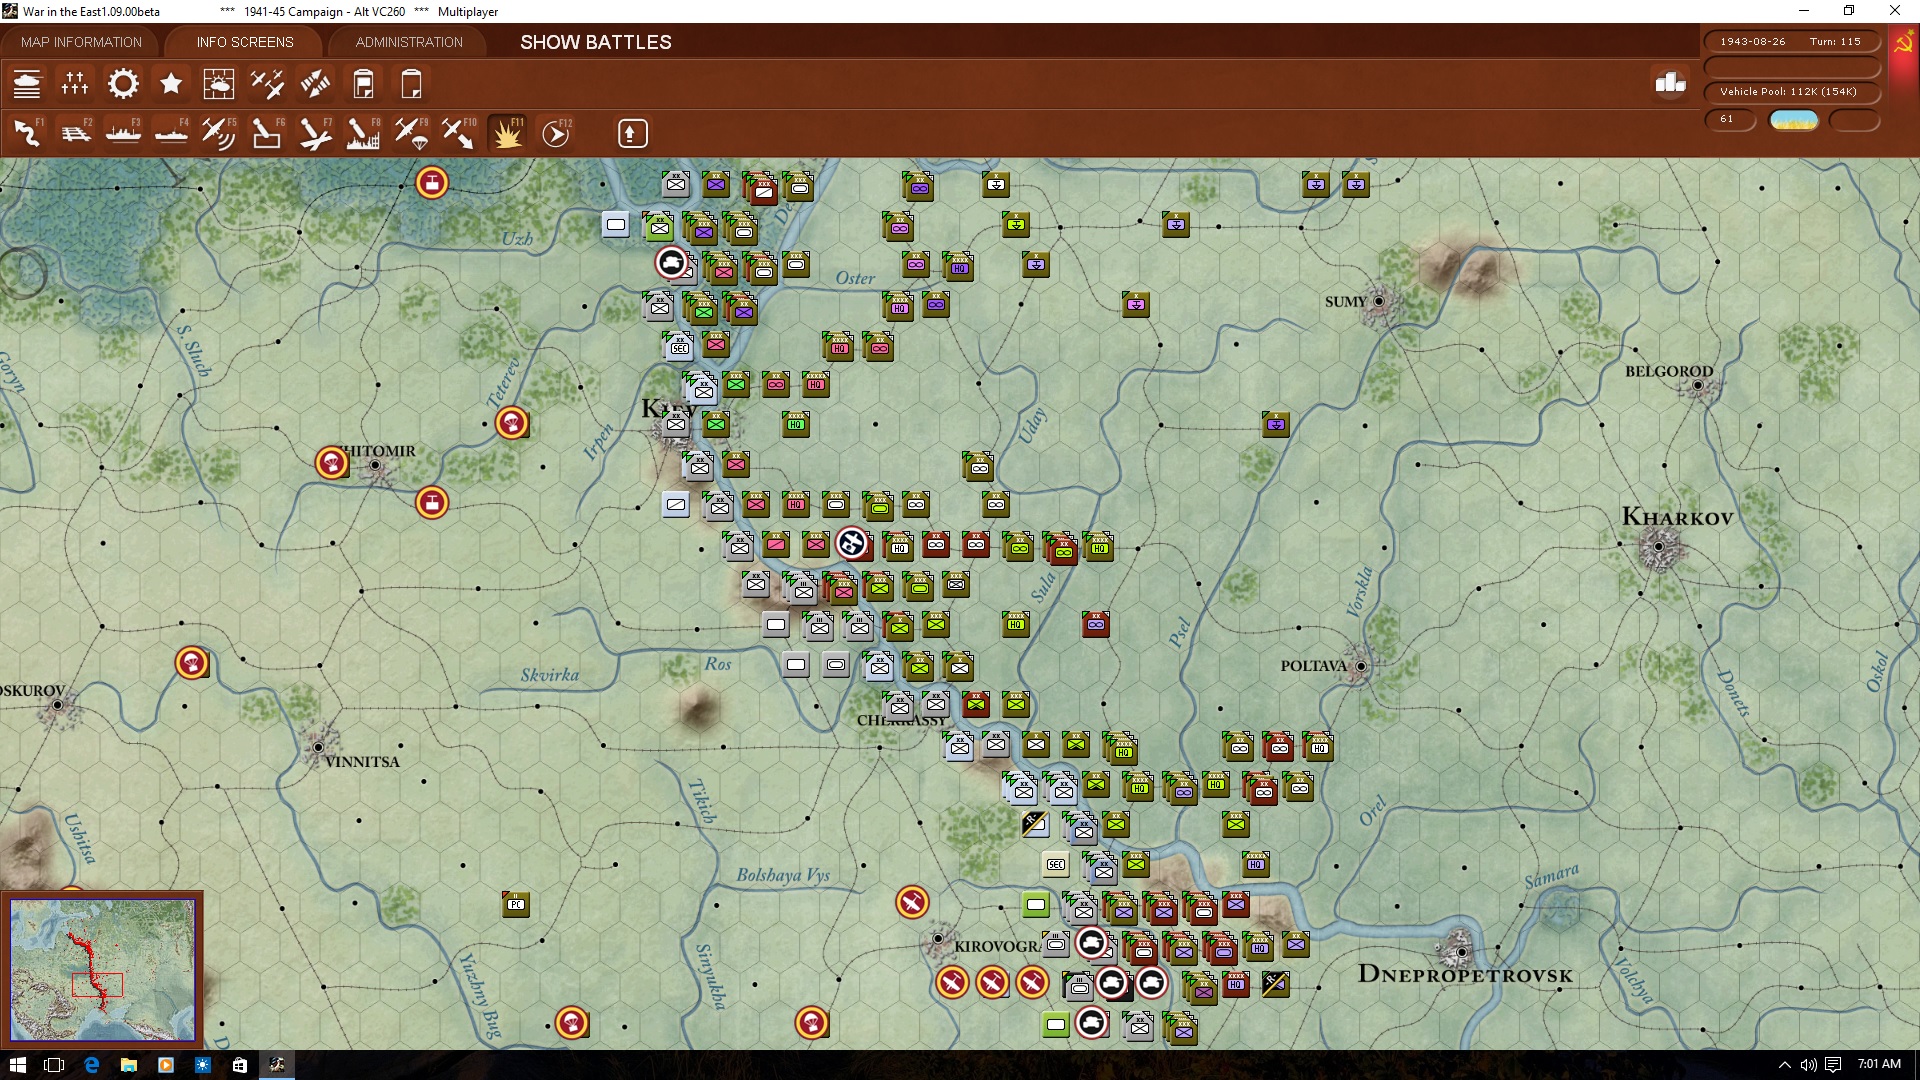Image resolution: width=1920 pixels, height=1080 pixels.
Task: Select rail move mode F2
Action: (x=75, y=133)
